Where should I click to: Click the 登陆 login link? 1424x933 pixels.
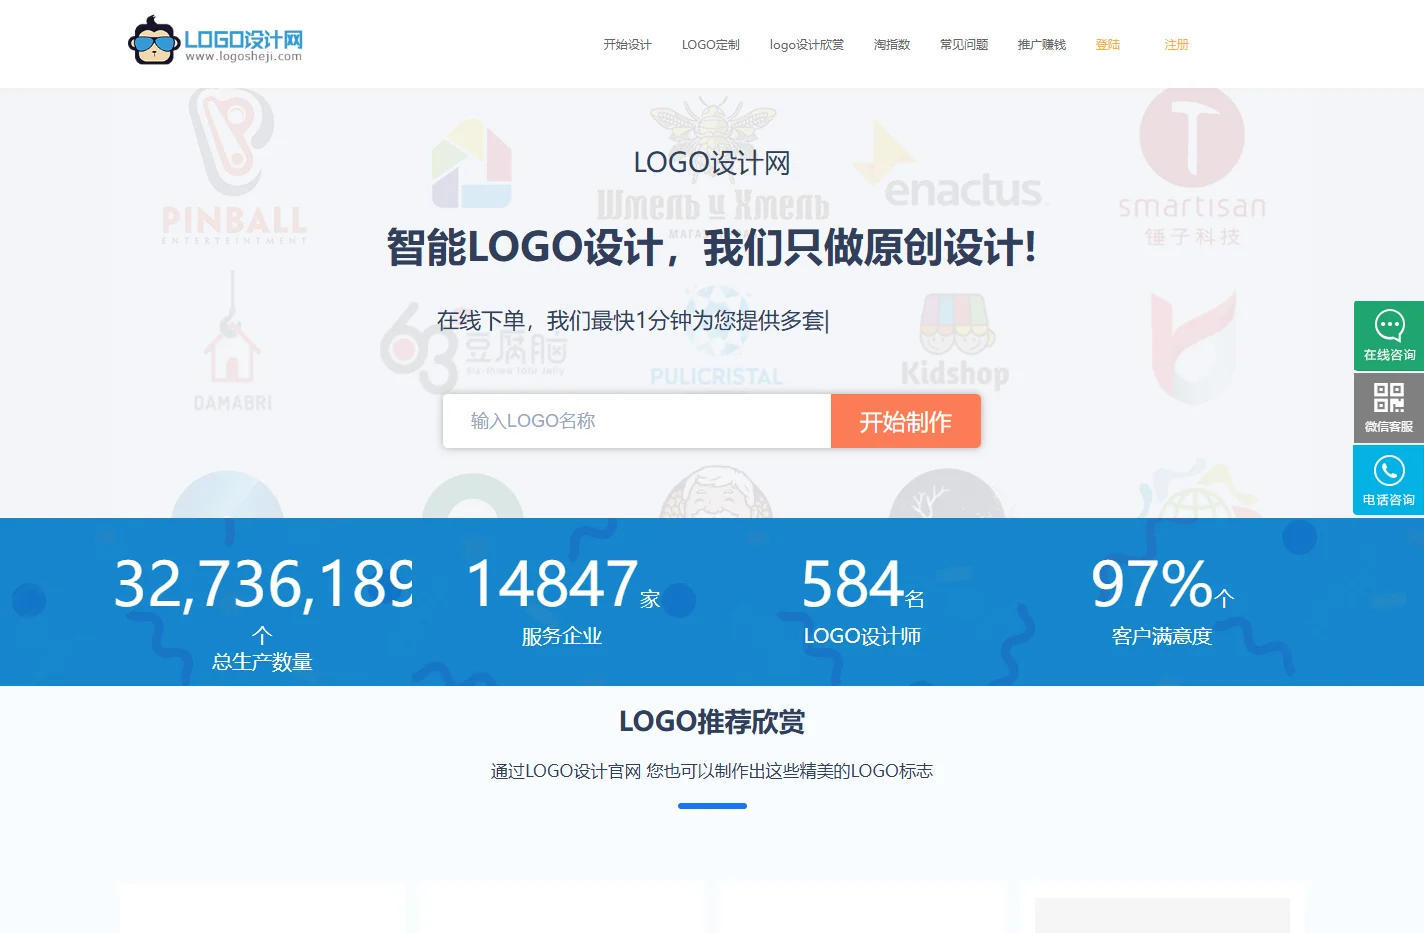coord(1108,45)
